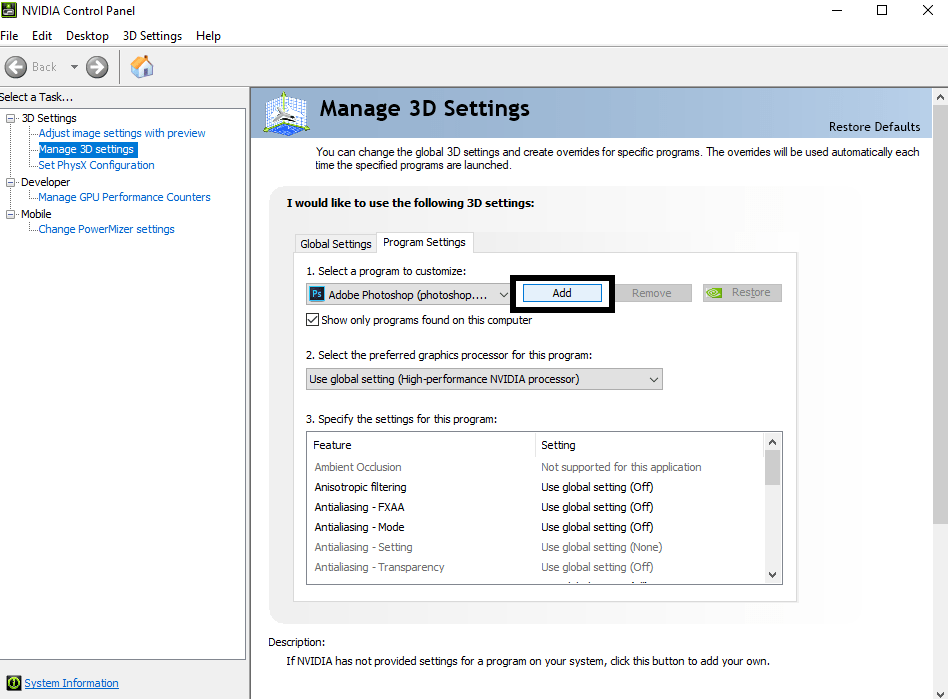Click the Anisotropic filtering setting value

click(x=597, y=487)
